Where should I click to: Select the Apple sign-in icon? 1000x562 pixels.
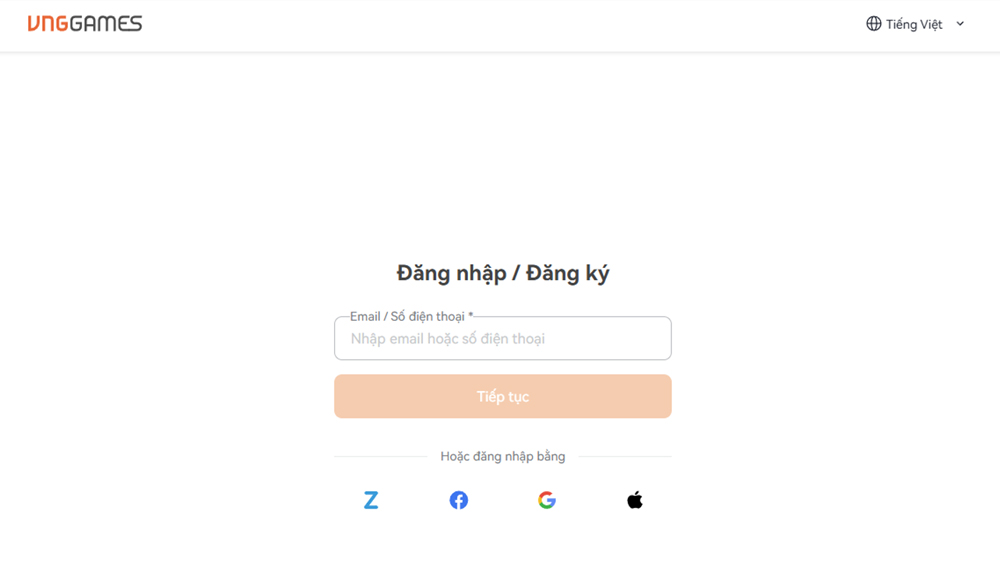[x=634, y=500]
